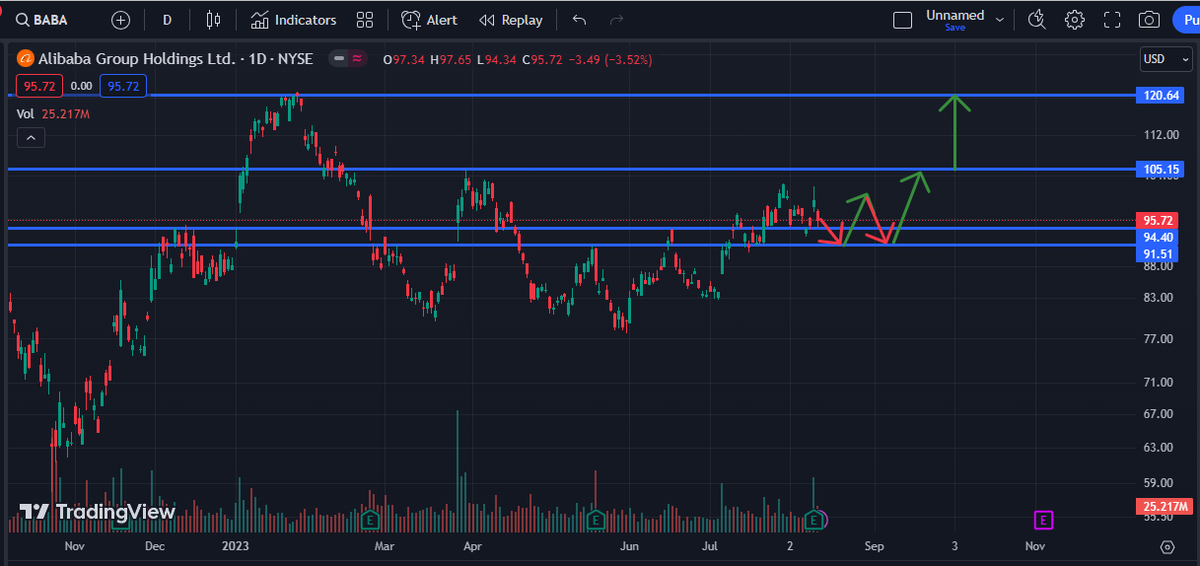This screenshot has height=566, width=1200.
Task: Collapse the indicator legend chevron
Action: click(x=29, y=138)
